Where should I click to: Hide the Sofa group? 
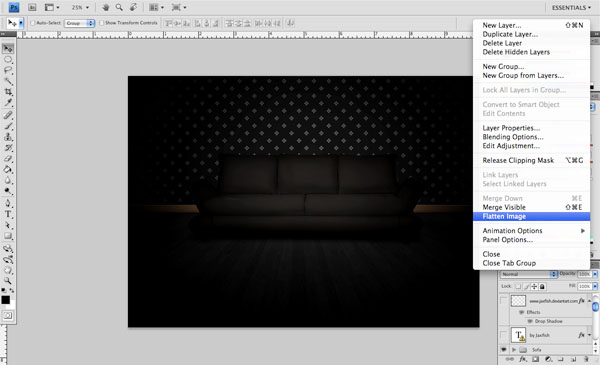tap(504, 349)
